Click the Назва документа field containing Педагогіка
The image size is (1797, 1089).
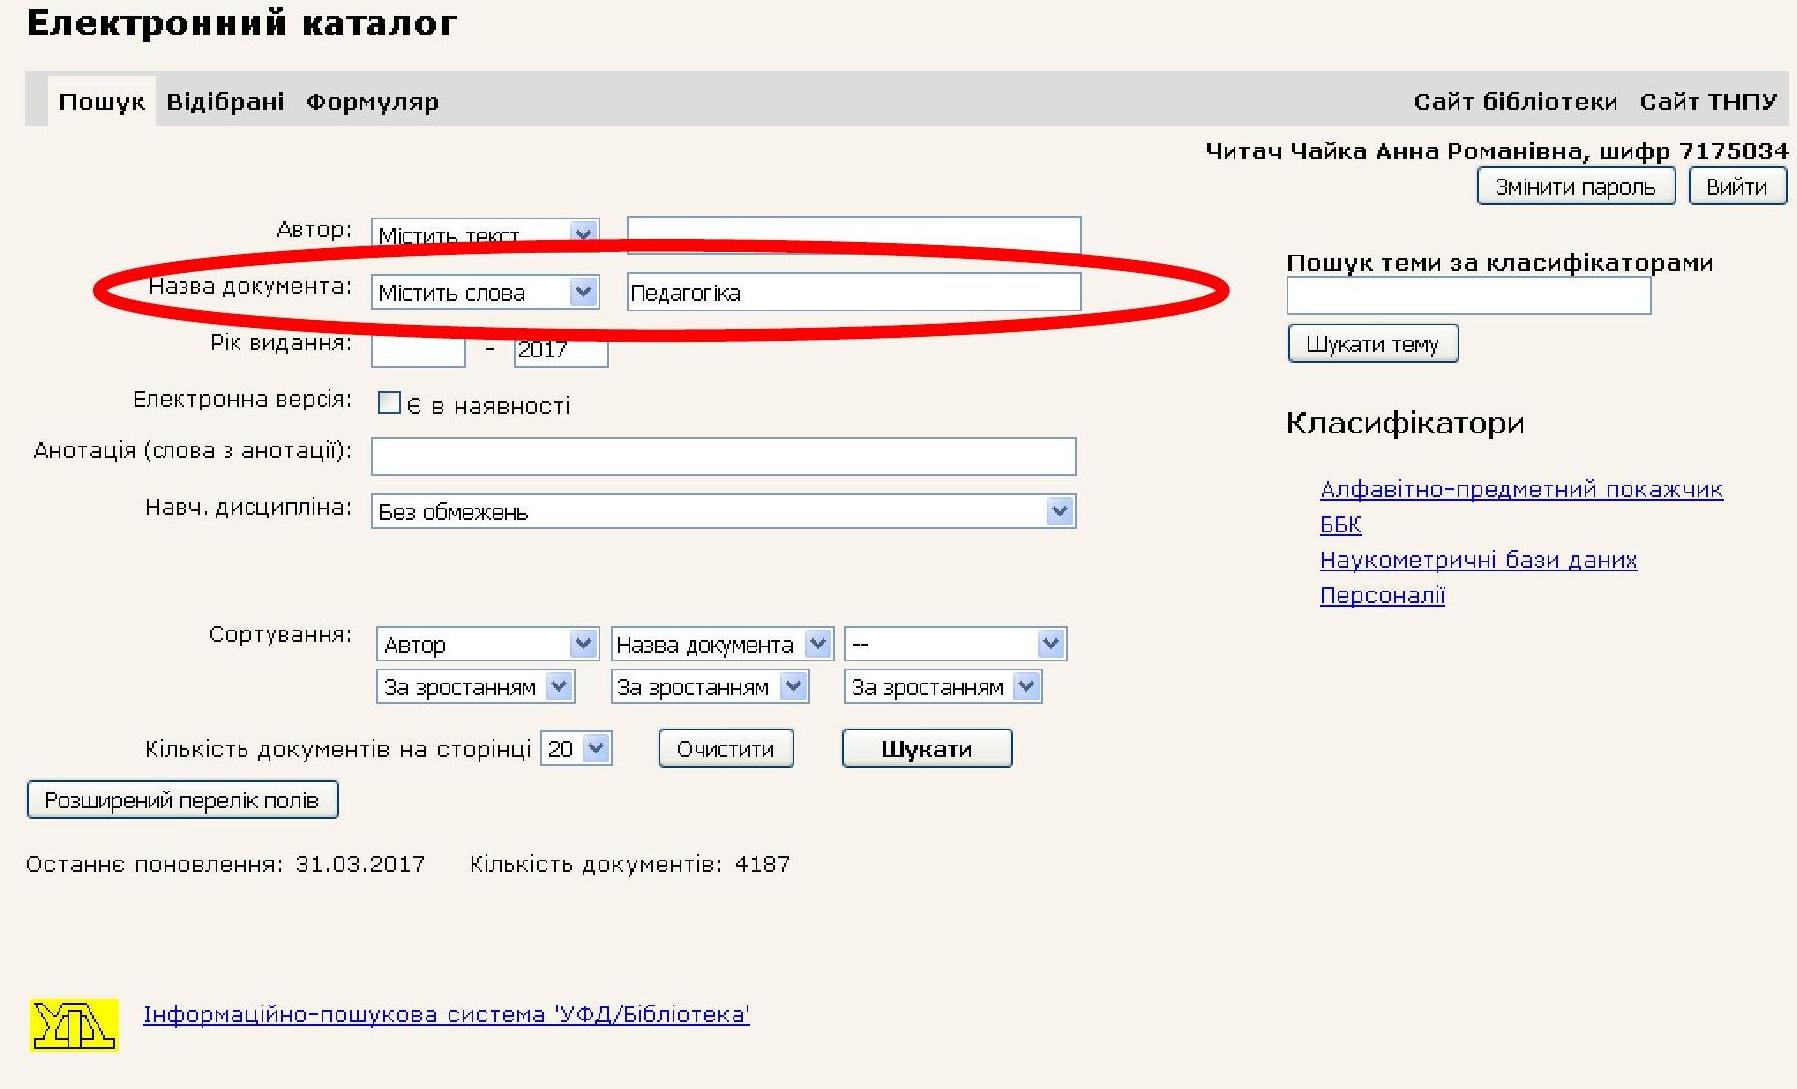[854, 292]
